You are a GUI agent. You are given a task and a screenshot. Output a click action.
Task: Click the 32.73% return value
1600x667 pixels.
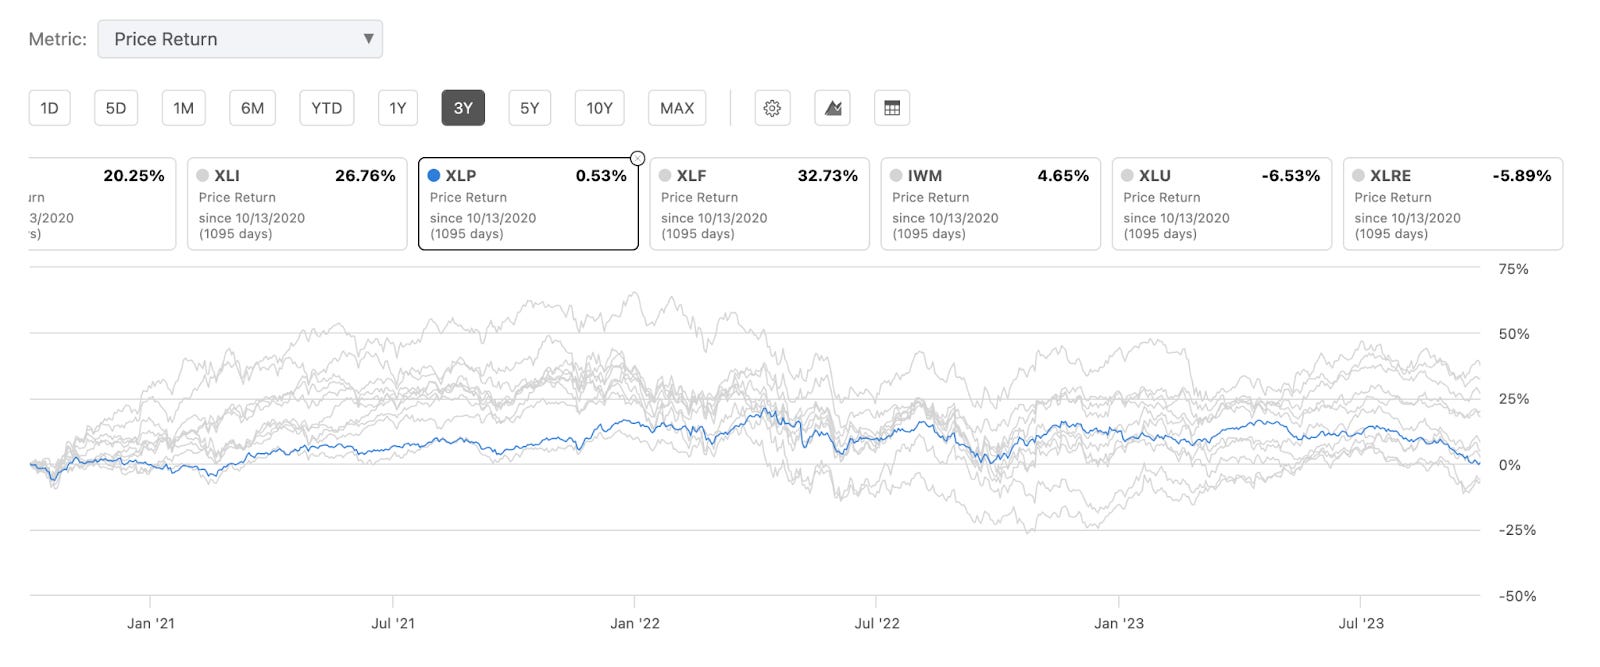827,176
